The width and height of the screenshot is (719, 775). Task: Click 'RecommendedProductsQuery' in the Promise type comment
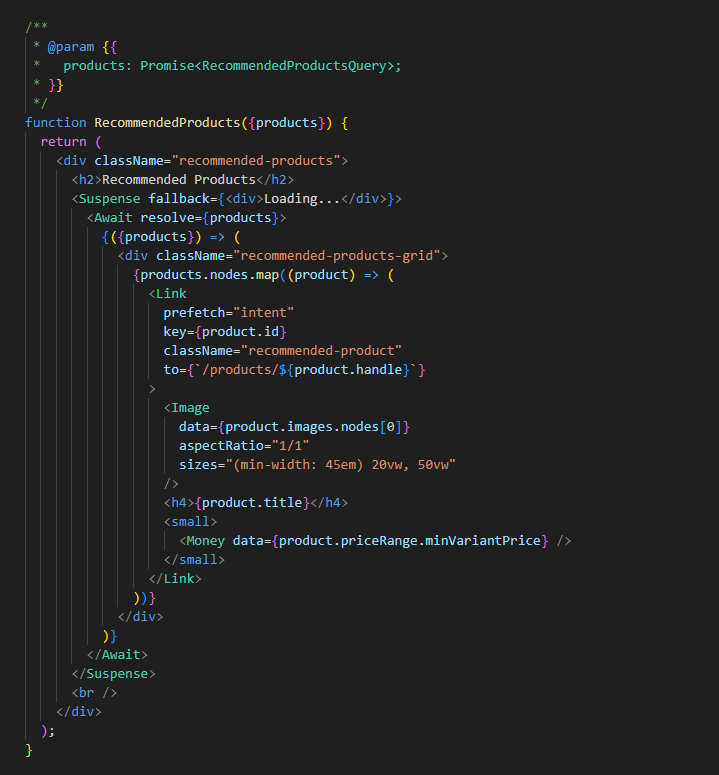point(294,66)
